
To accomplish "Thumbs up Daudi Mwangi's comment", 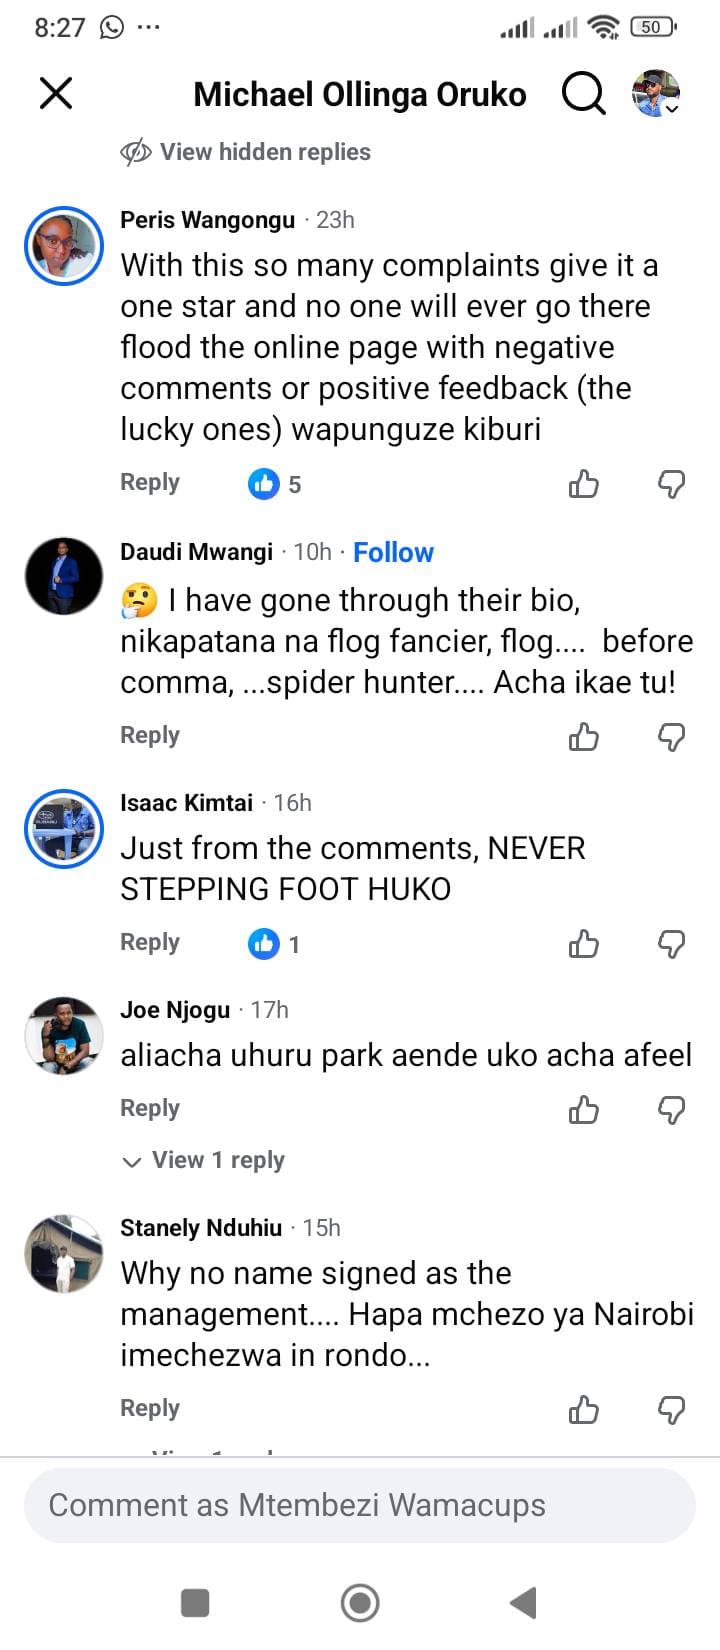I will click(584, 738).
